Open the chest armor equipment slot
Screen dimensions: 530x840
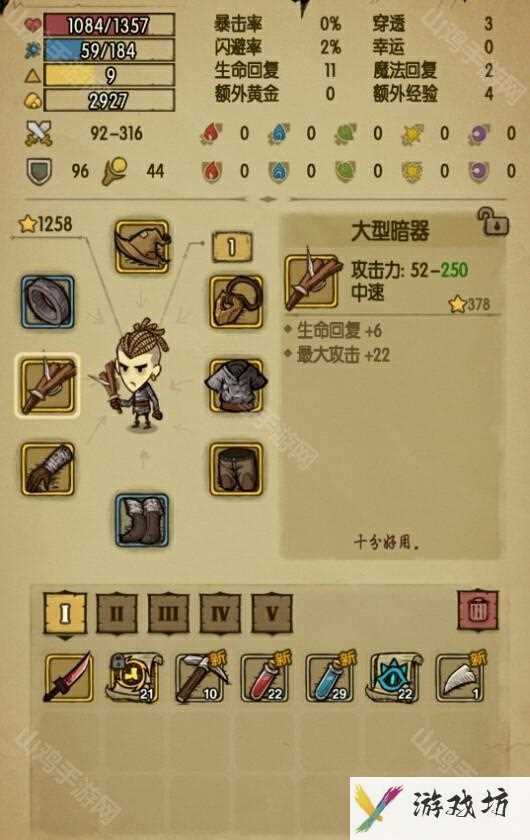click(x=236, y=385)
